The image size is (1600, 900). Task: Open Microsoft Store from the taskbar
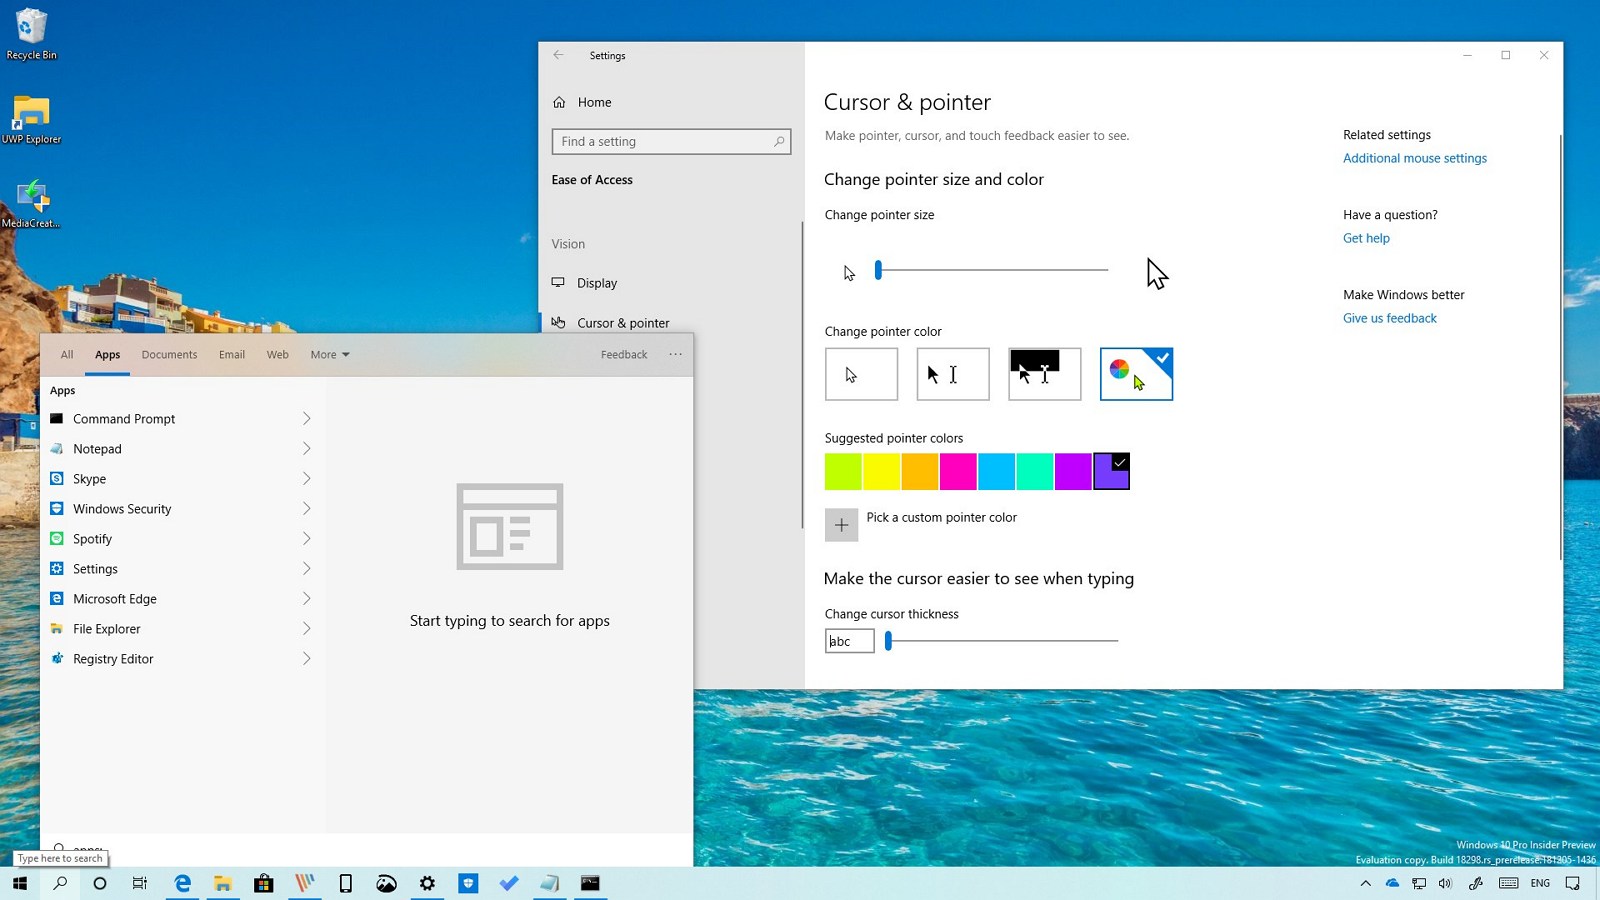tap(264, 883)
